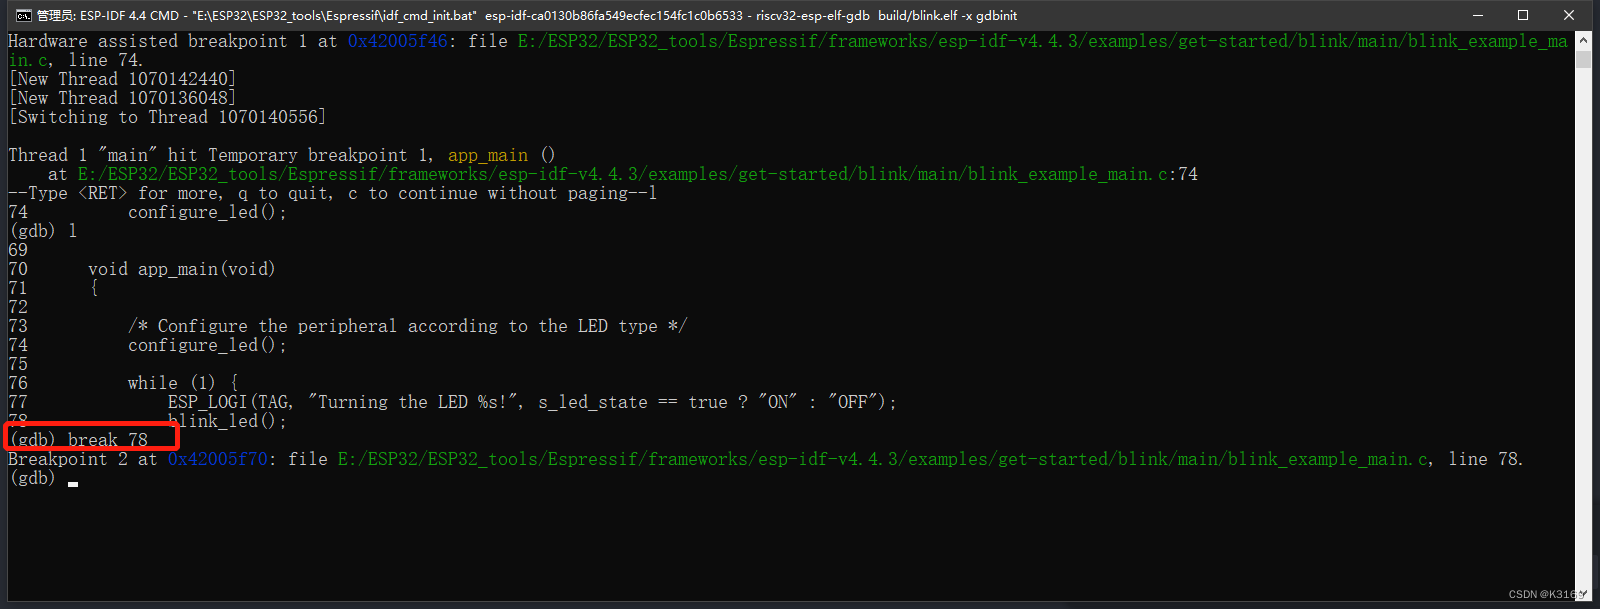
Task: Click the 'while (1) {' source line
Action: 182,383
